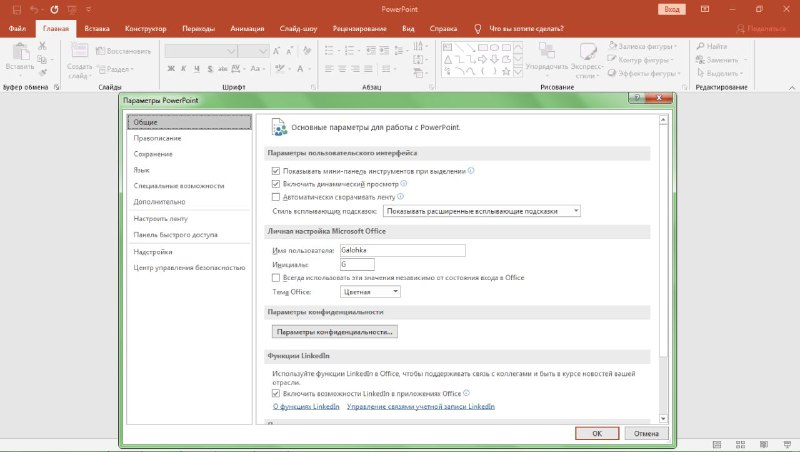The image size is (800, 452).
Task: Open the Файл tab
Action: [x=17, y=29]
